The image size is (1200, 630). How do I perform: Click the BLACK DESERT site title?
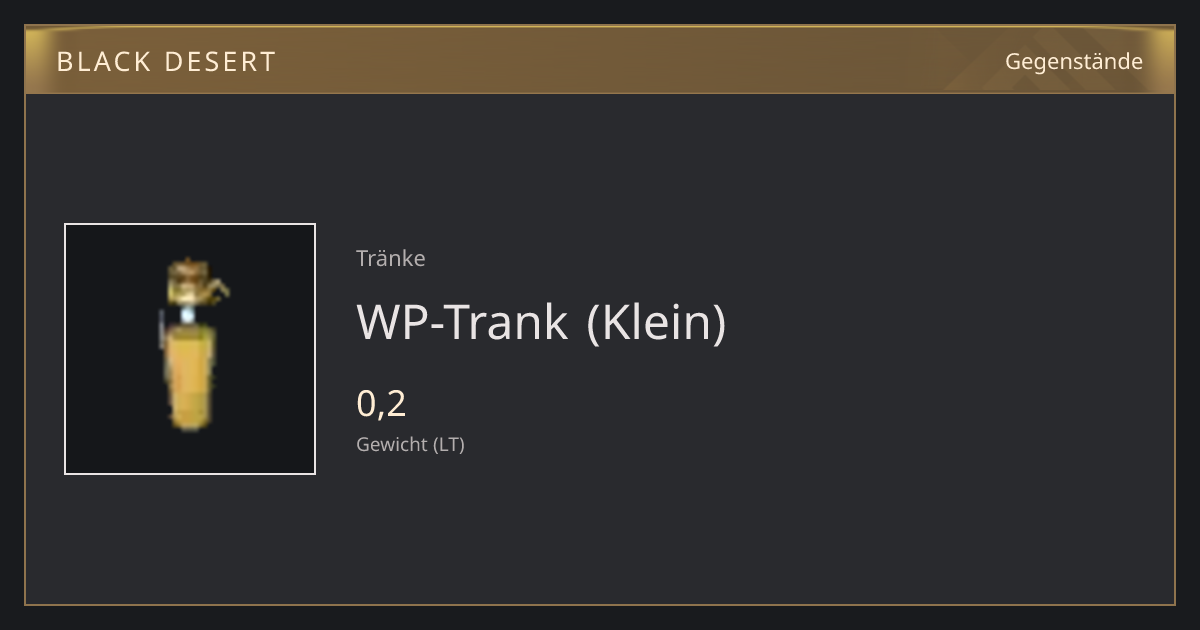pyautogui.click(x=166, y=62)
